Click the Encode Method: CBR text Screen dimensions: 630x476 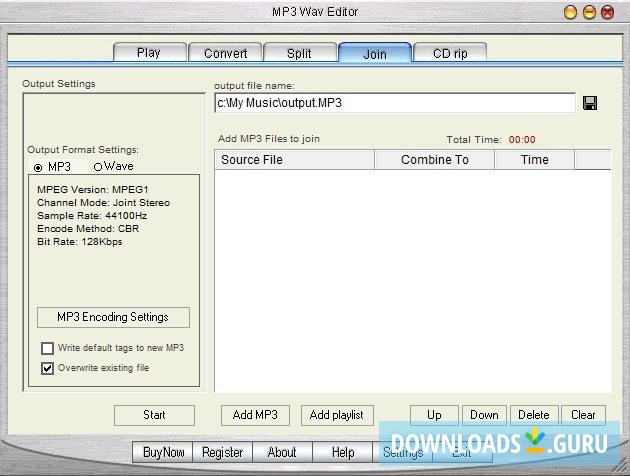(88, 229)
